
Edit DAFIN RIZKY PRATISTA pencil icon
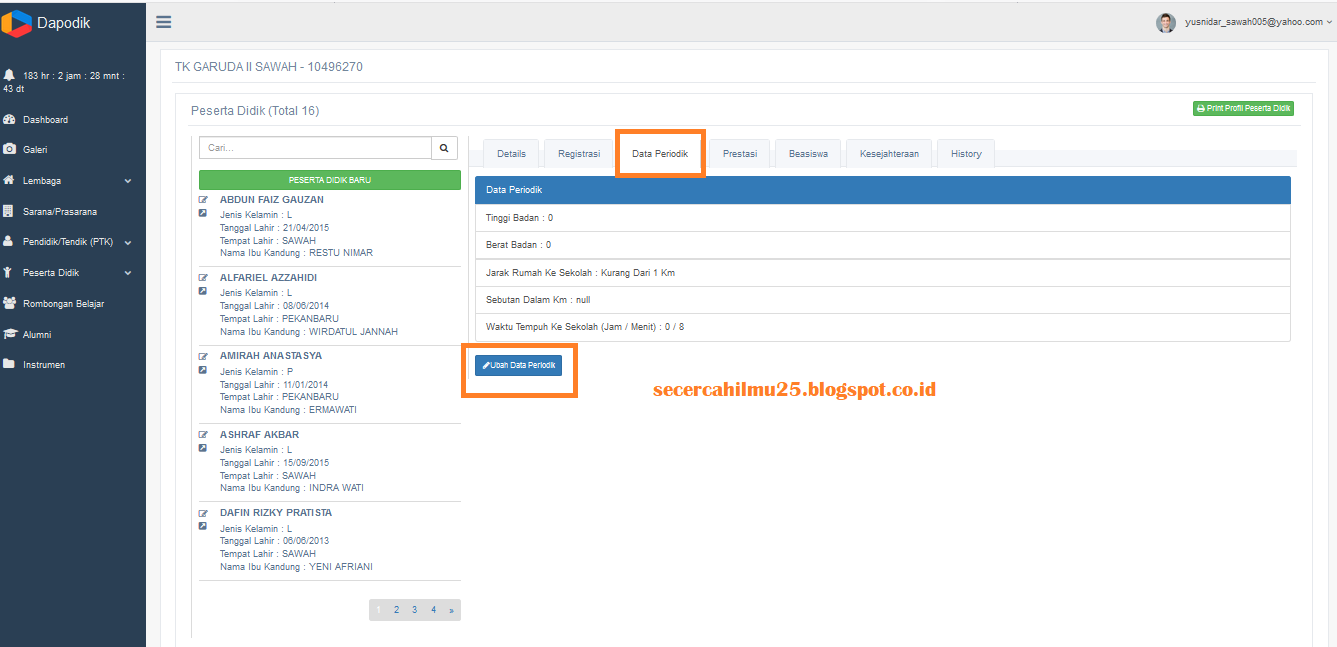click(203, 513)
